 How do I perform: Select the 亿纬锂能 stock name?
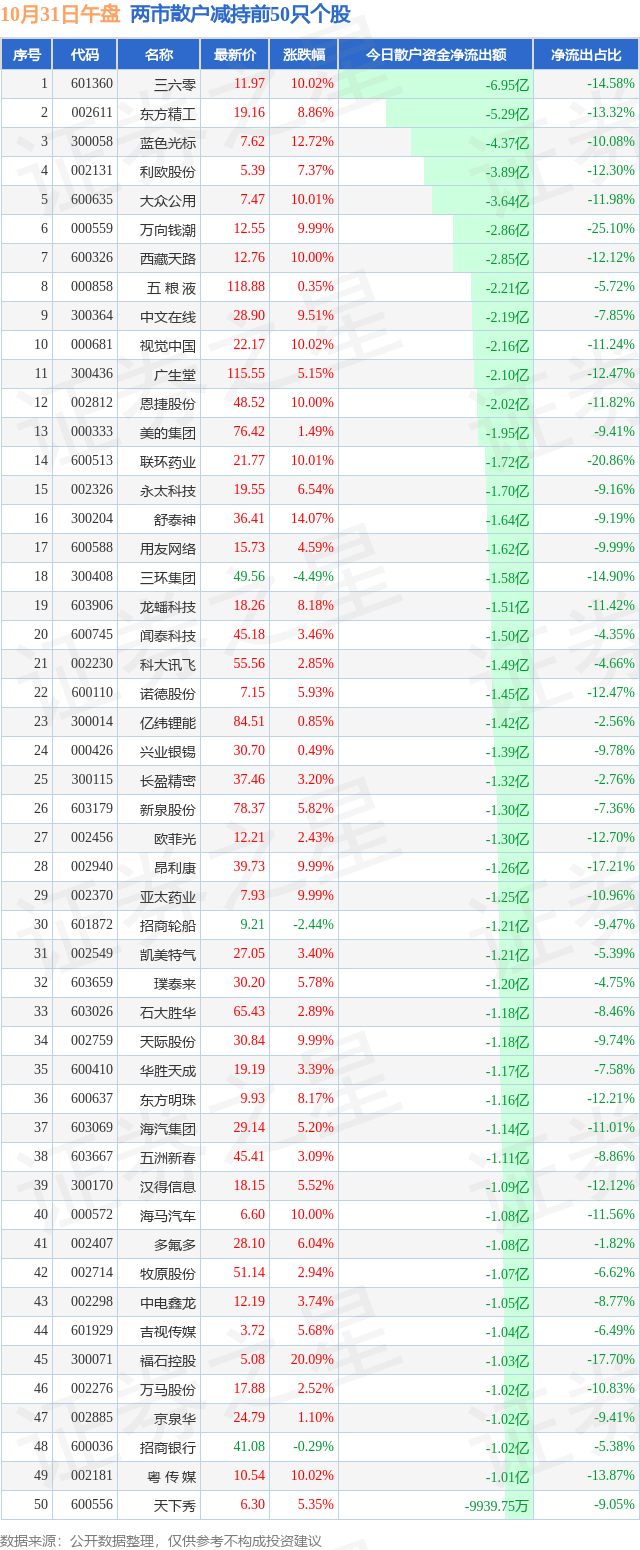point(168,722)
